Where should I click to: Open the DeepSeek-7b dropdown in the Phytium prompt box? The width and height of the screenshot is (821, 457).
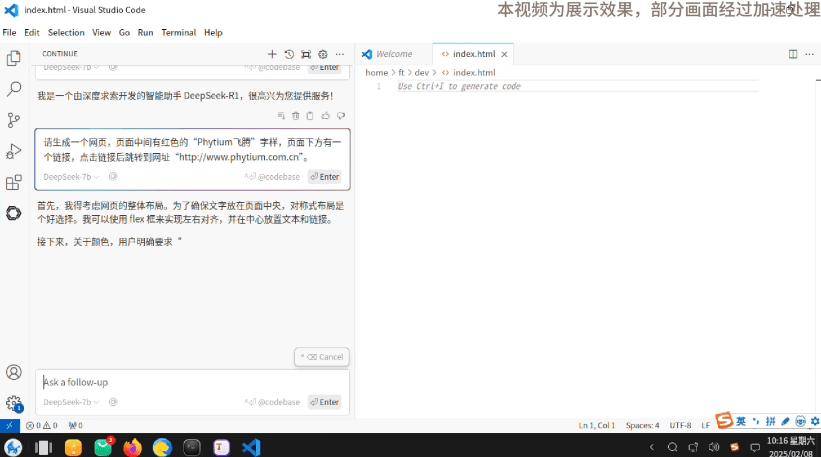coord(71,177)
